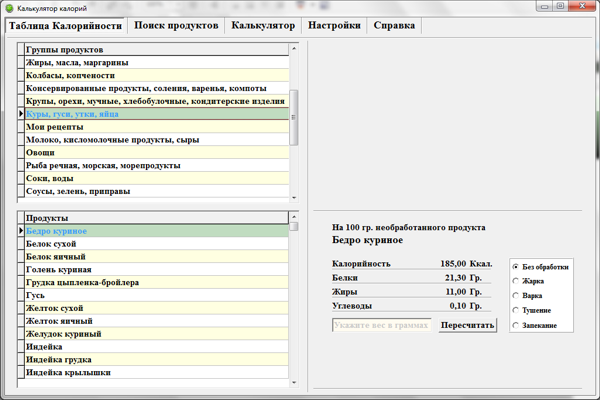This screenshot has width=600, height=400.
Task: Click the Калорийность value 185,00 Ккал
Action: pyautogui.click(x=466, y=264)
